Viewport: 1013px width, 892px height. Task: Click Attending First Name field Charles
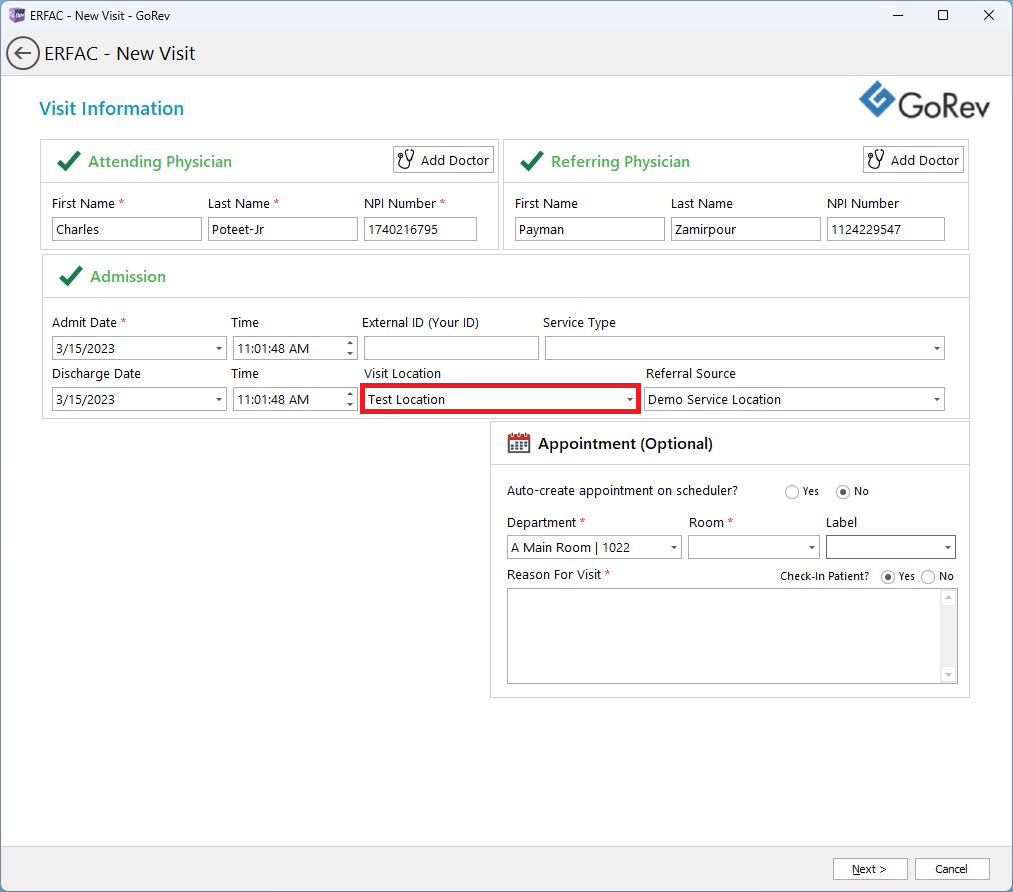[x=127, y=229]
